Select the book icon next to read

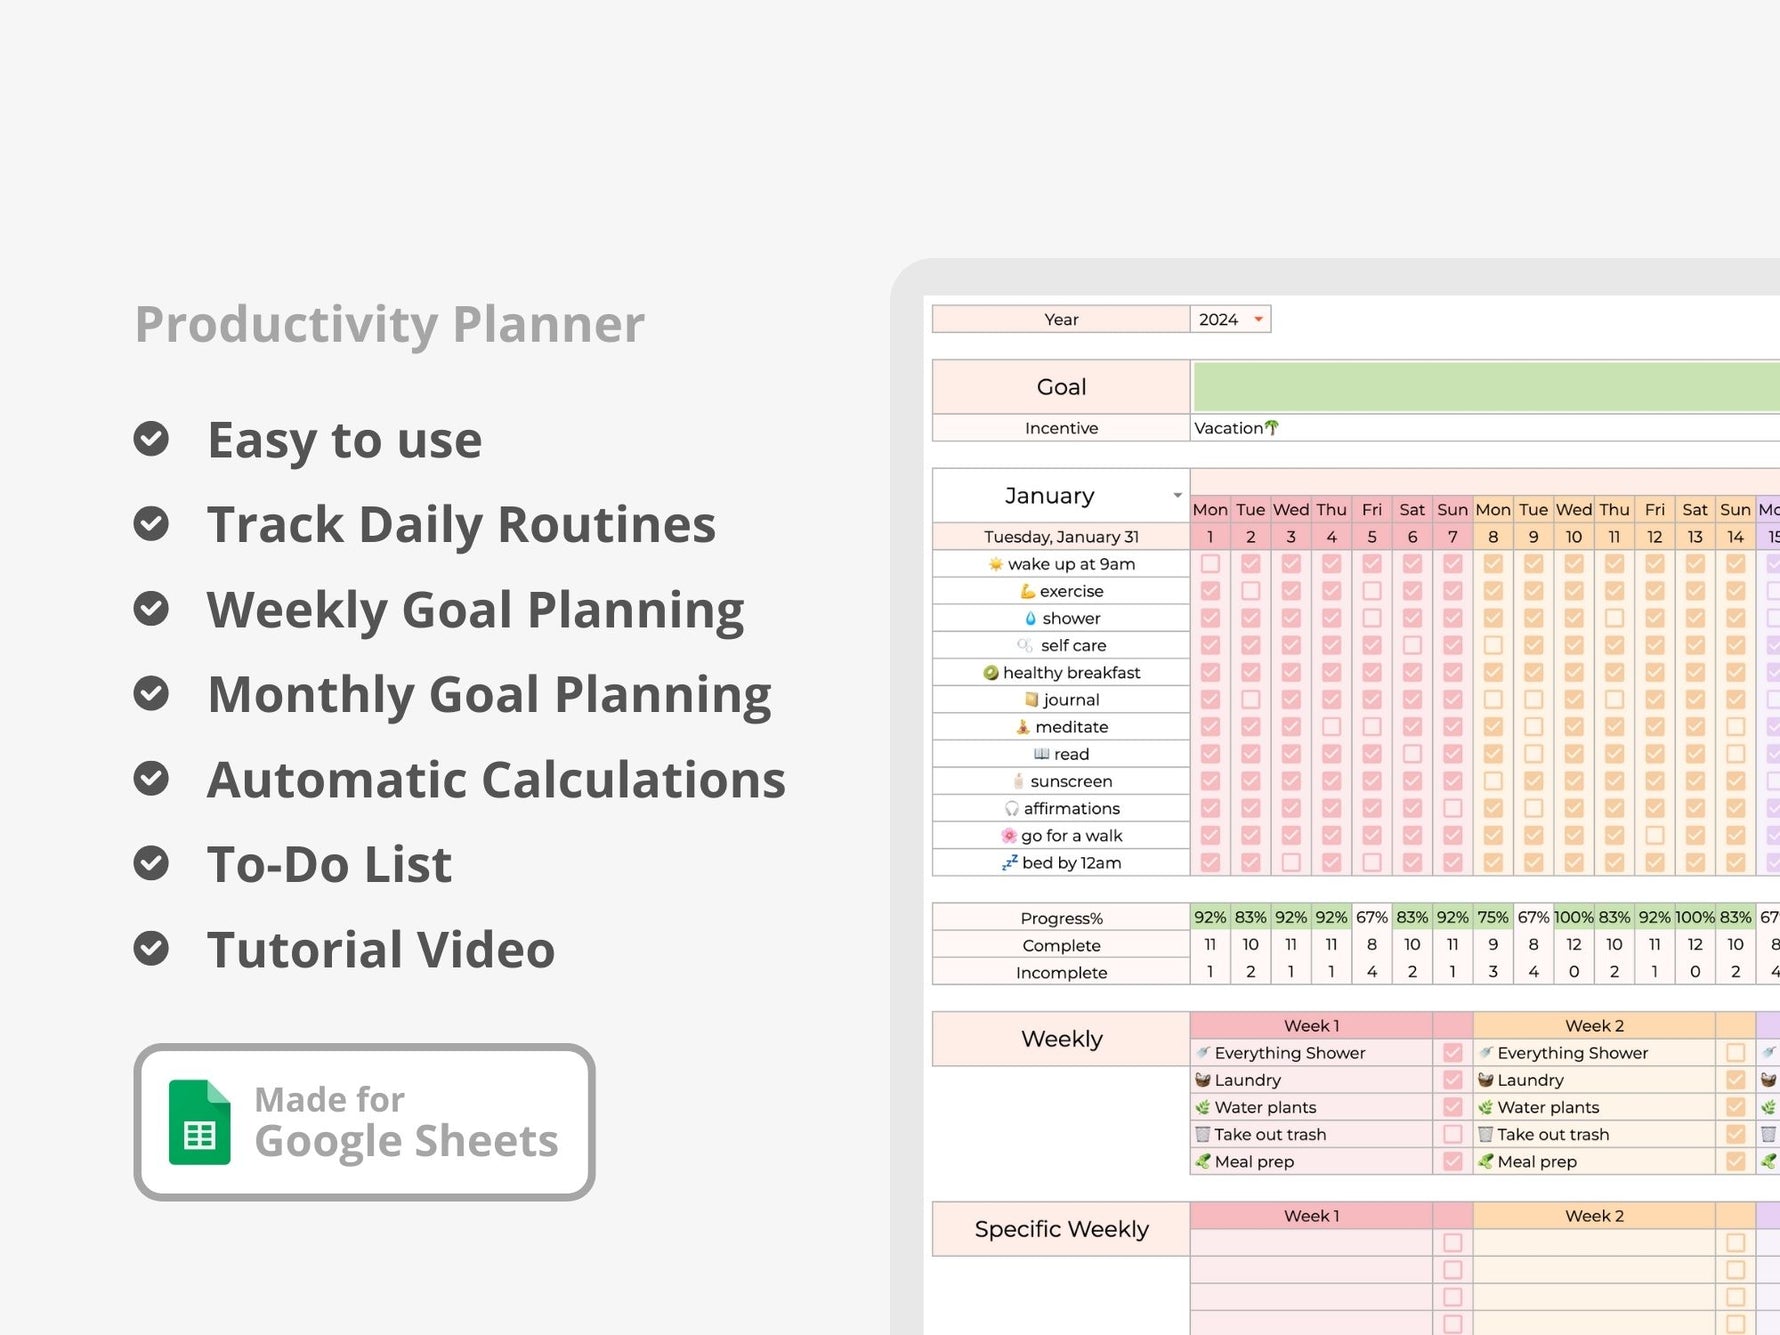pos(1041,753)
